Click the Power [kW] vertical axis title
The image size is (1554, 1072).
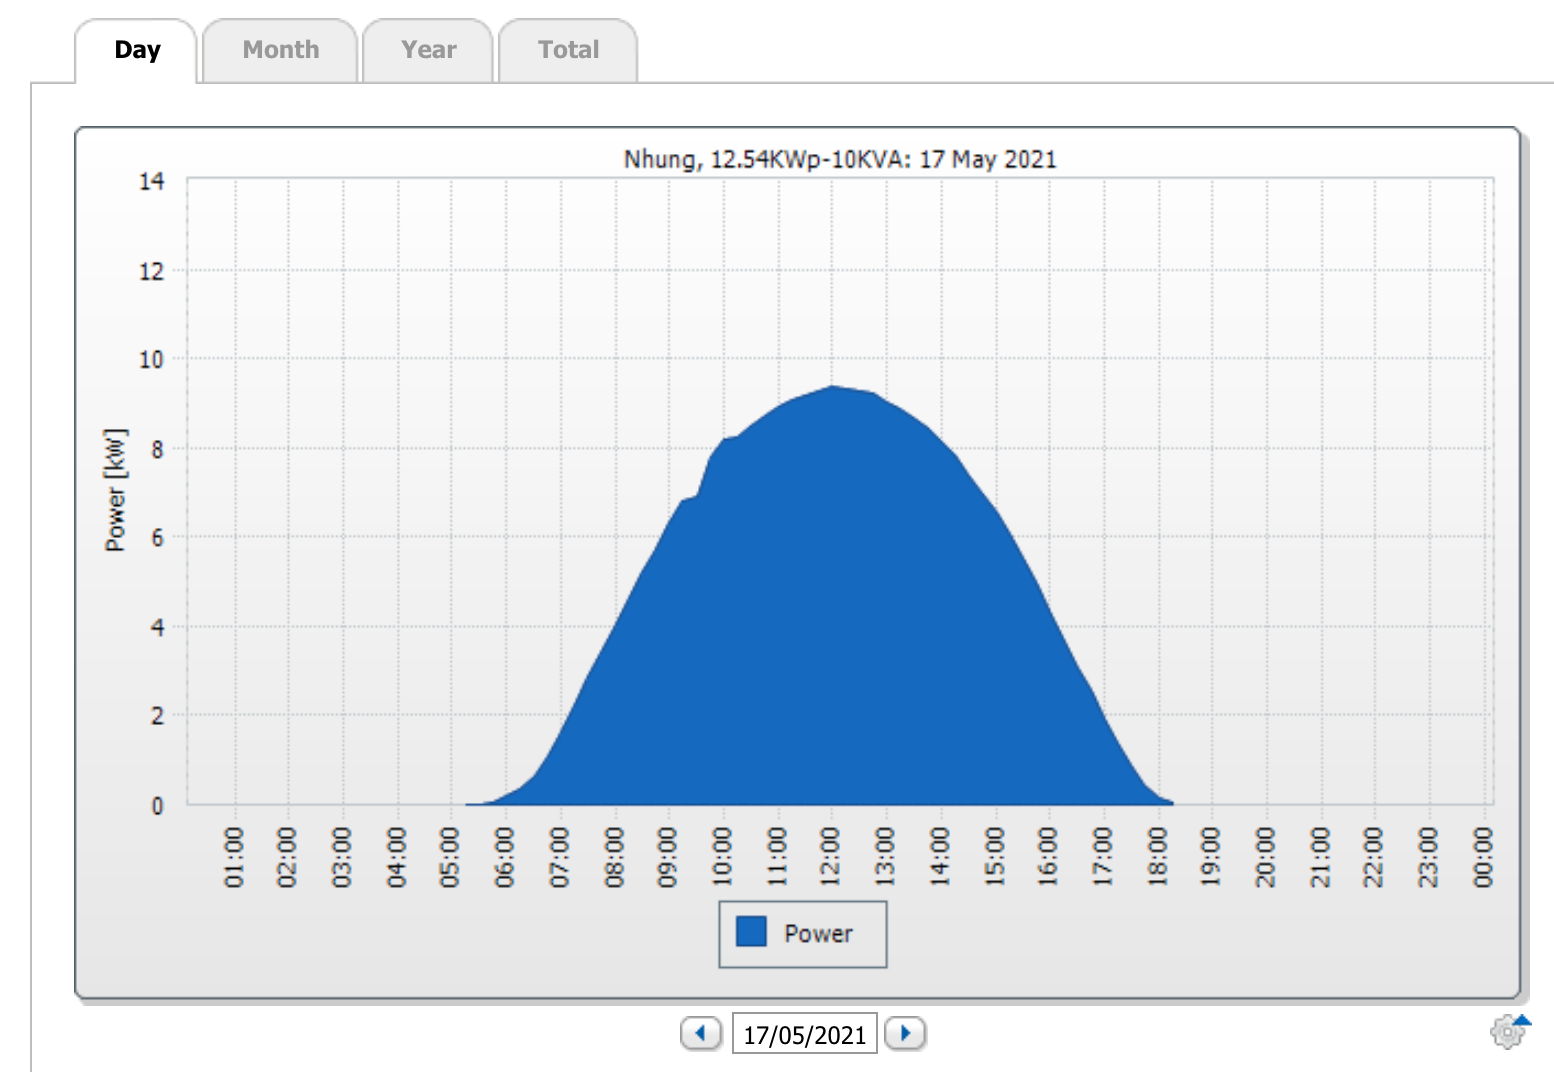tap(116, 490)
